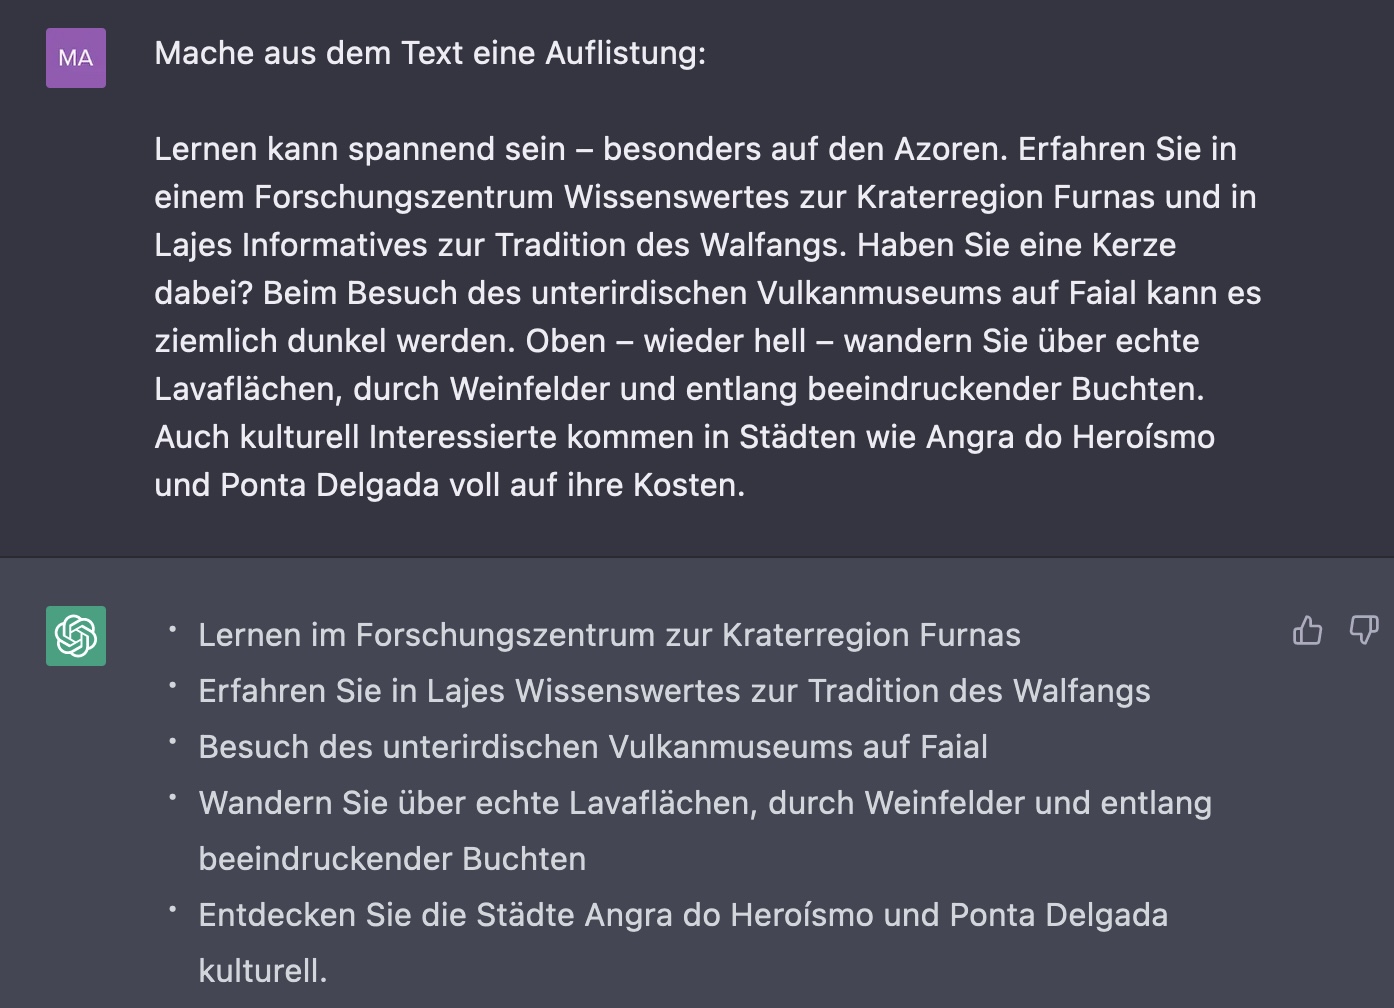Click the final word 'kulturell.' in the response
Viewport: 1394px width, 1008px height.
(x=263, y=971)
